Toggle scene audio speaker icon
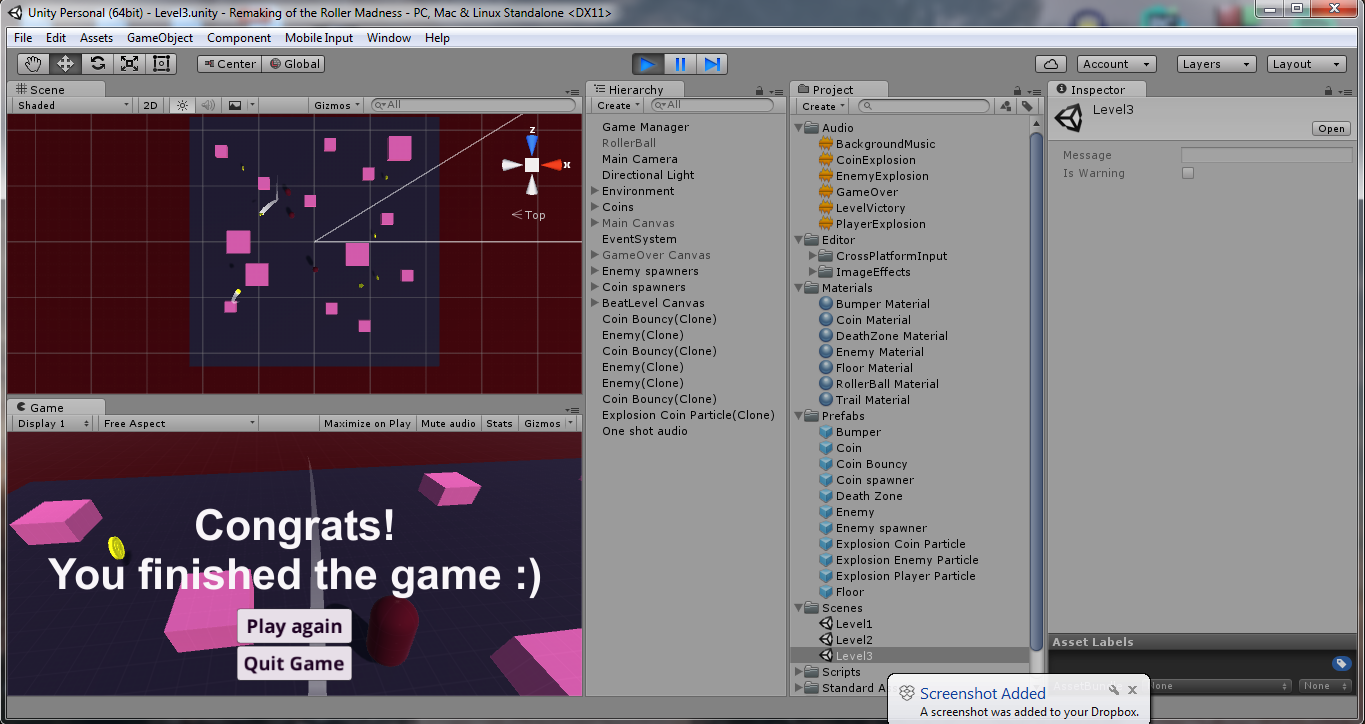This screenshot has width=1365, height=724. point(208,105)
